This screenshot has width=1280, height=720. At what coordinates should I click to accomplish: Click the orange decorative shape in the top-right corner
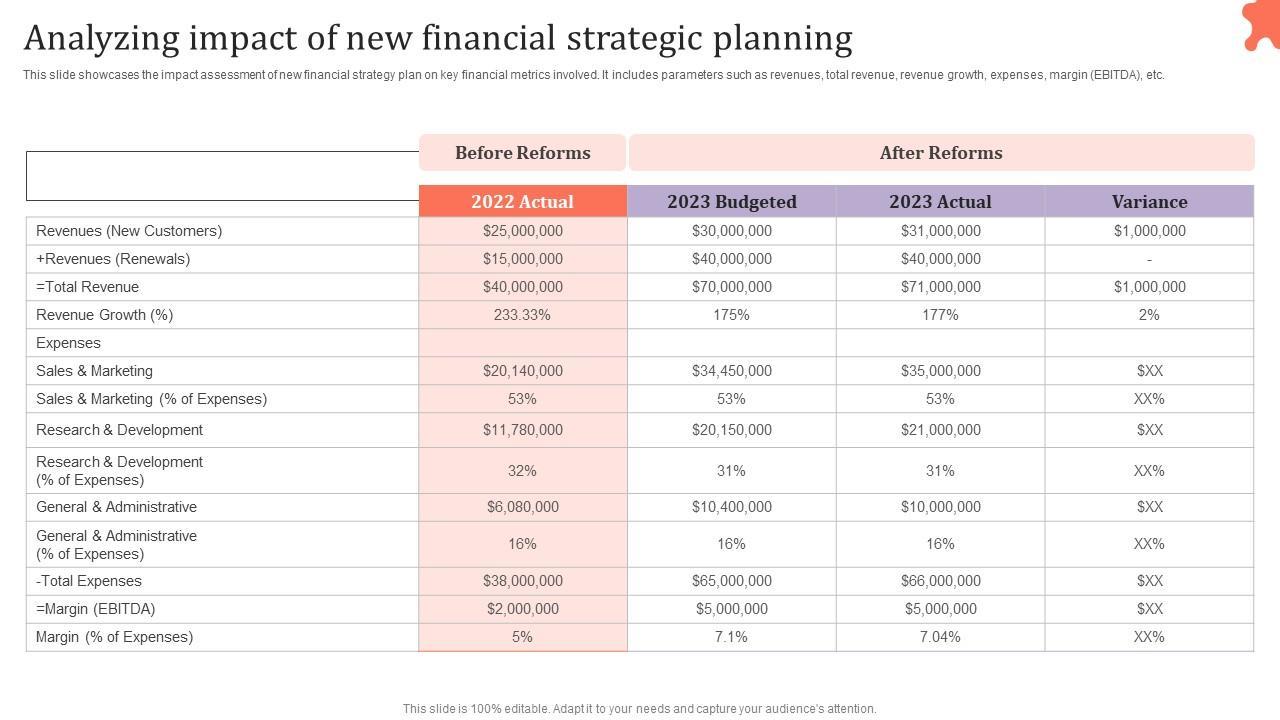point(1261,24)
